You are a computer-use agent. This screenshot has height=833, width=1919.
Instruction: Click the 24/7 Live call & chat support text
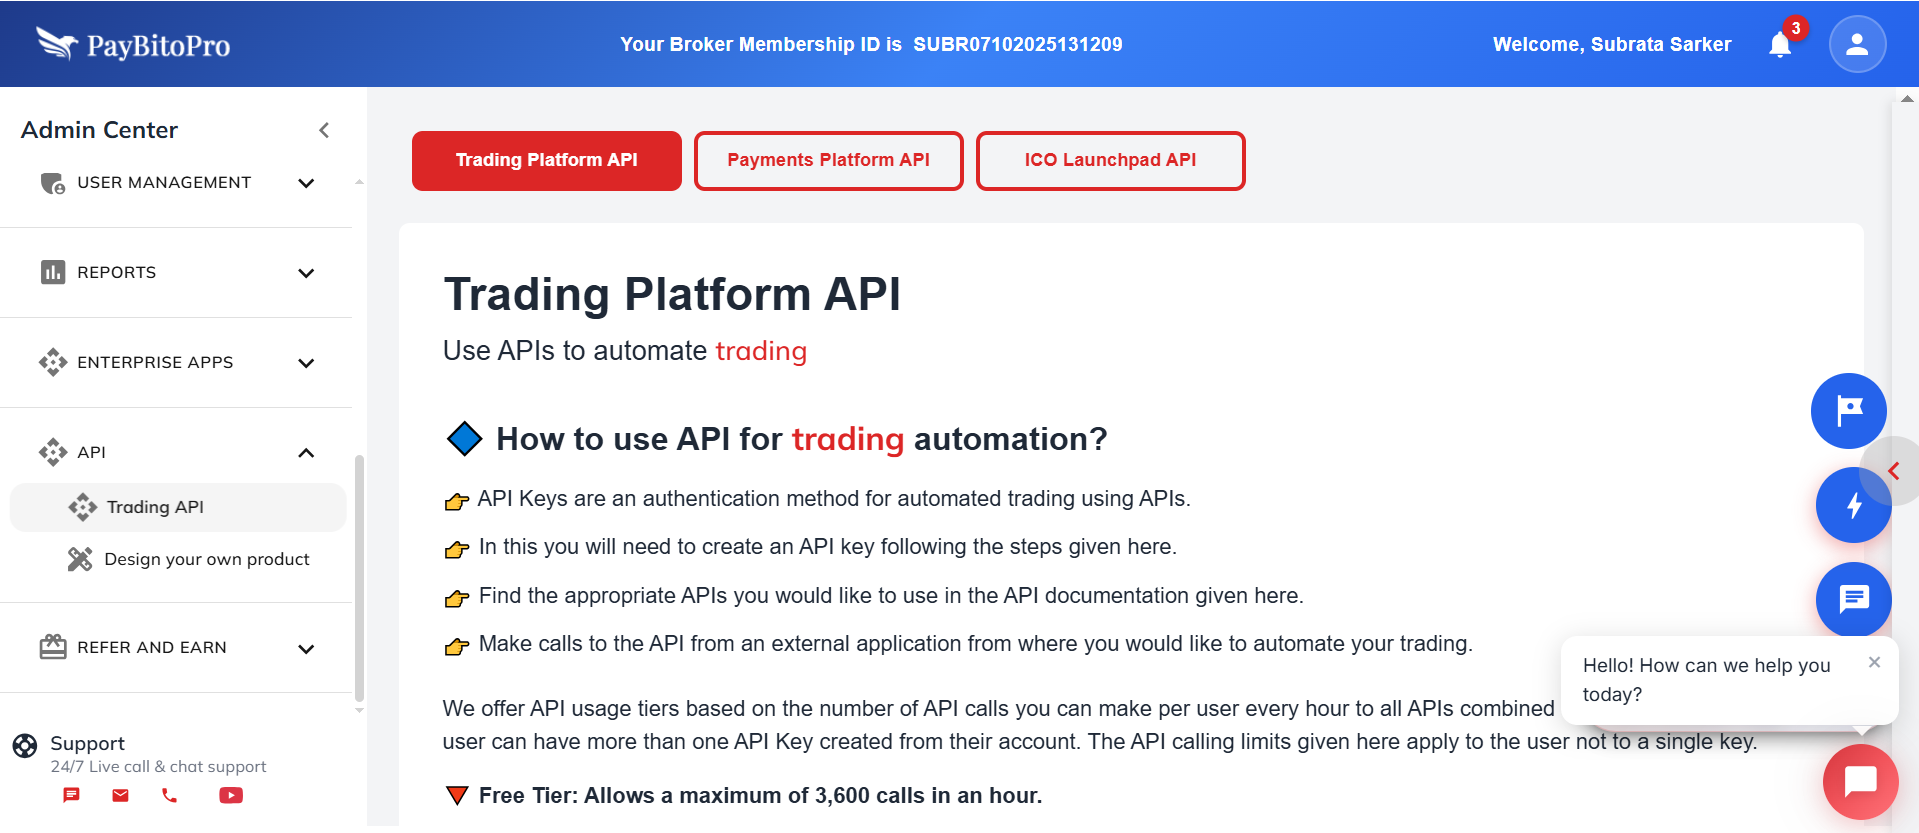(x=158, y=767)
